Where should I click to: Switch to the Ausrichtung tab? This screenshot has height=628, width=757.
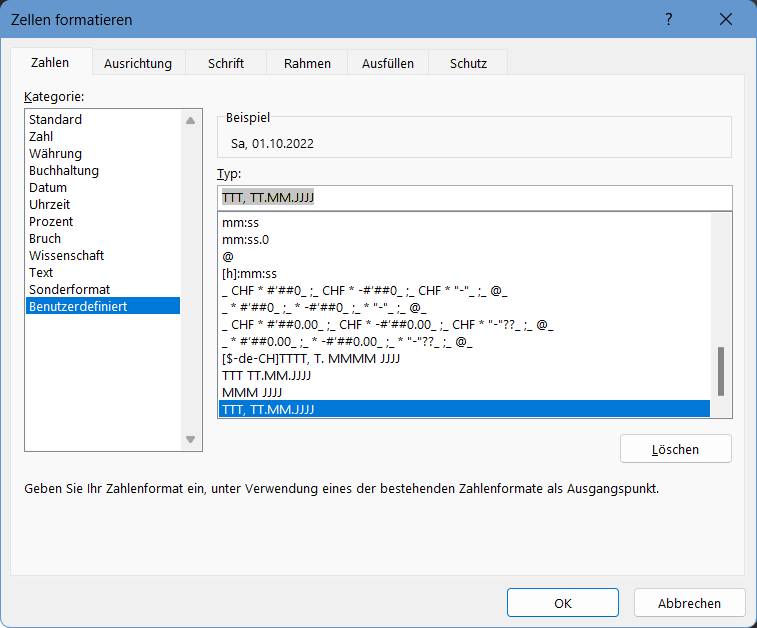tap(138, 63)
